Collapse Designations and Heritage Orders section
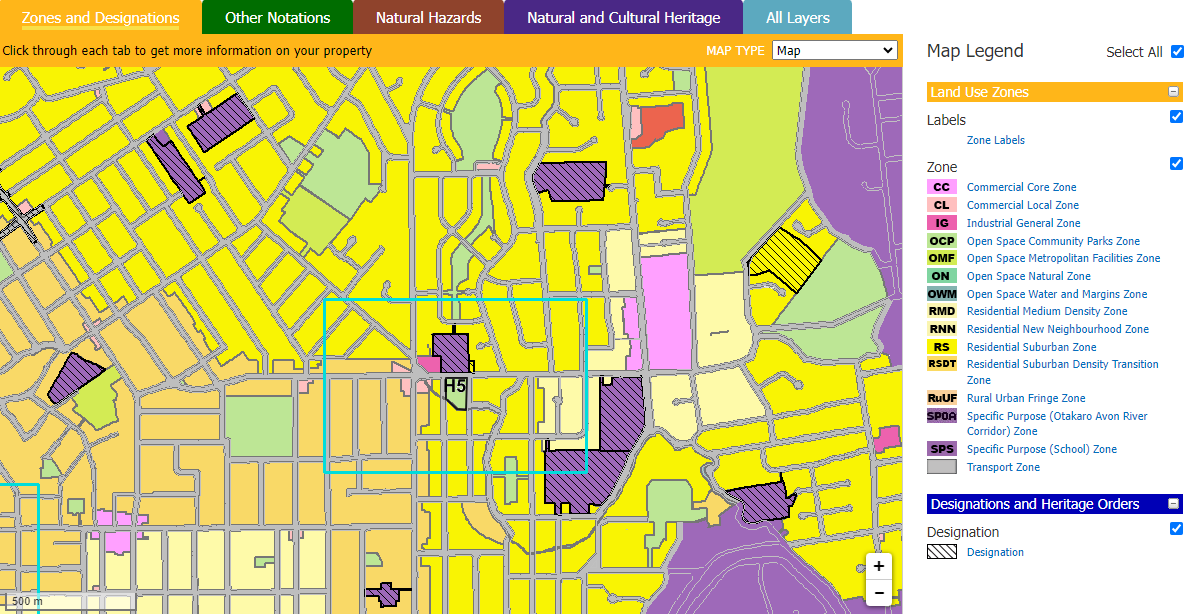 point(1173,504)
